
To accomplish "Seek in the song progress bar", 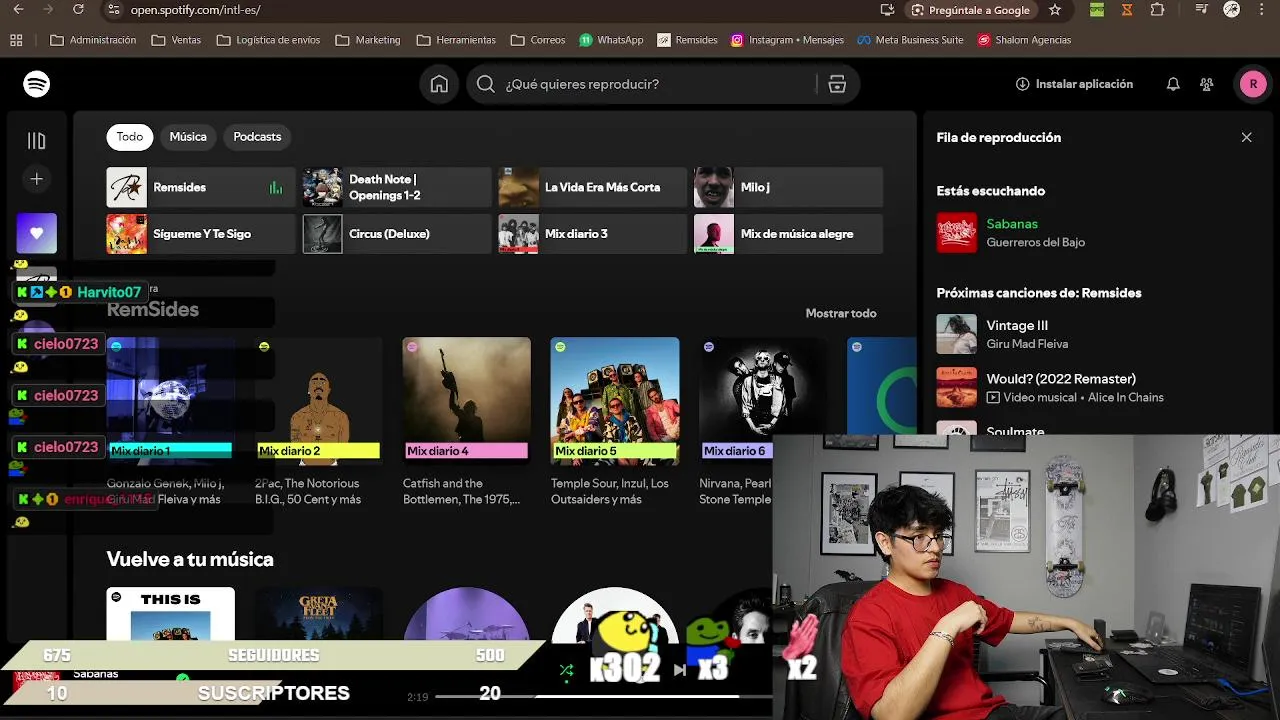I will pyautogui.click(x=604, y=696).
